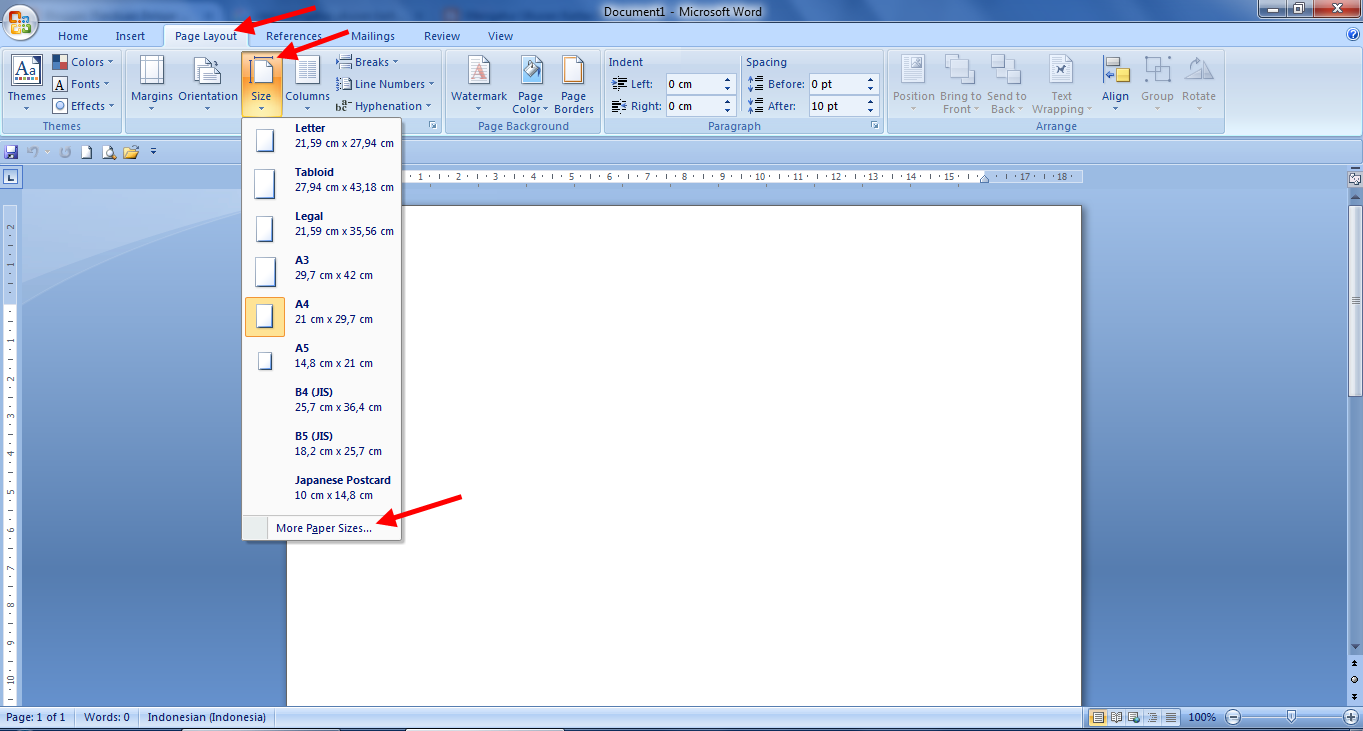Image resolution: width=1363 pixels, height=731 pixels.
Task: Open the Orientation menu
Action: coord(208,84)
